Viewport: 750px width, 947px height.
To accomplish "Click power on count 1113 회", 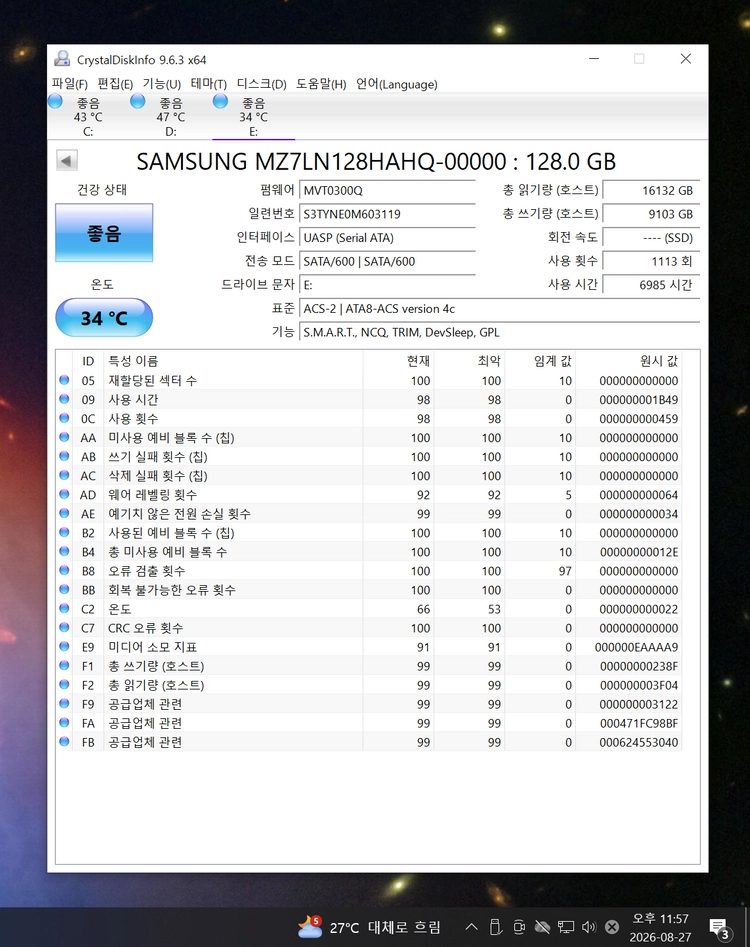I will 651,261.
